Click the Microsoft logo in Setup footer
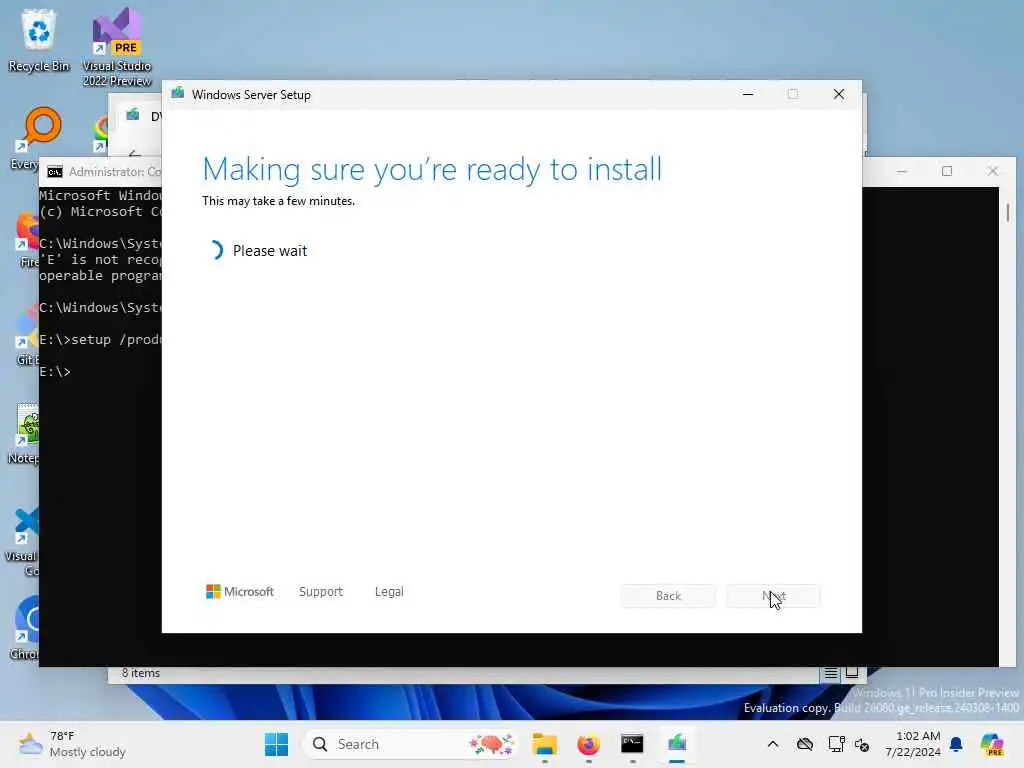The height and width of the screenshot is (768, 1024). tap(240, 592)
